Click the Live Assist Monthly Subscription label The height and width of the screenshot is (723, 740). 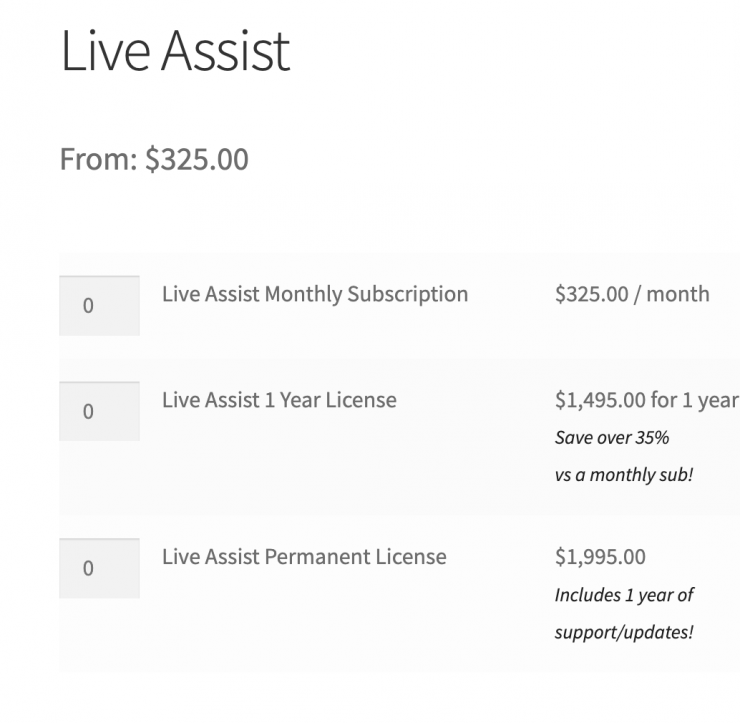tap(314, 294)
